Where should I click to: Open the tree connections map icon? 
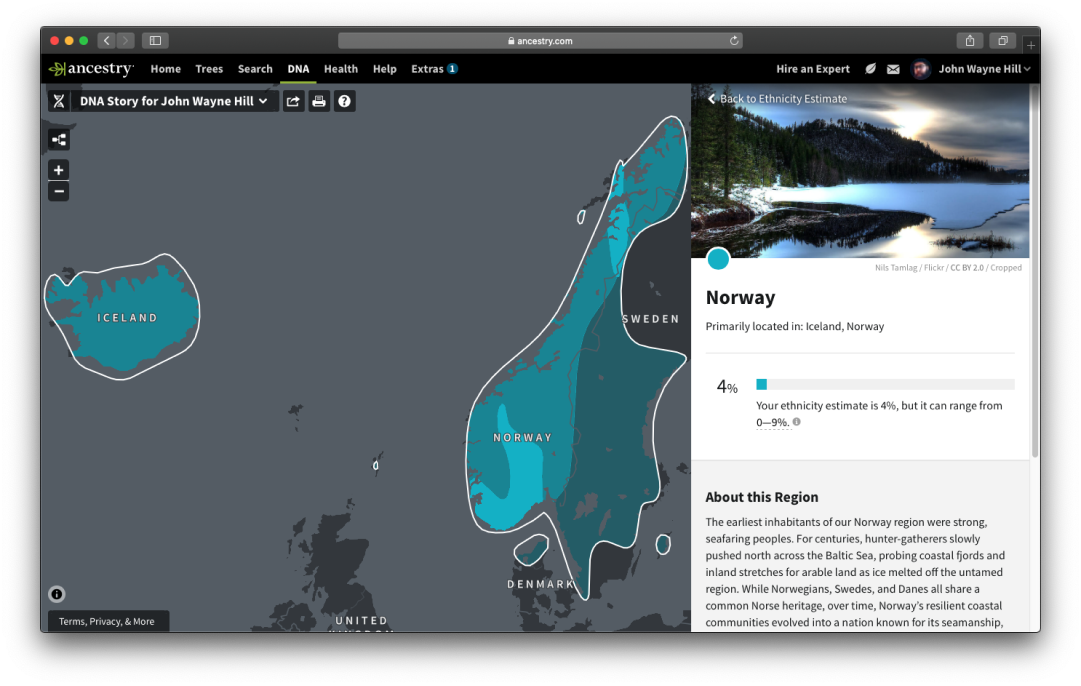coord(59,140)
